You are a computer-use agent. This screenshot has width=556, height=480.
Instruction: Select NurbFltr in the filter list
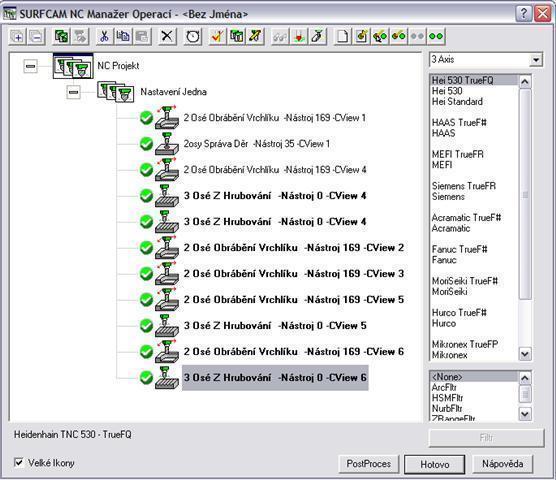[474, 408]
